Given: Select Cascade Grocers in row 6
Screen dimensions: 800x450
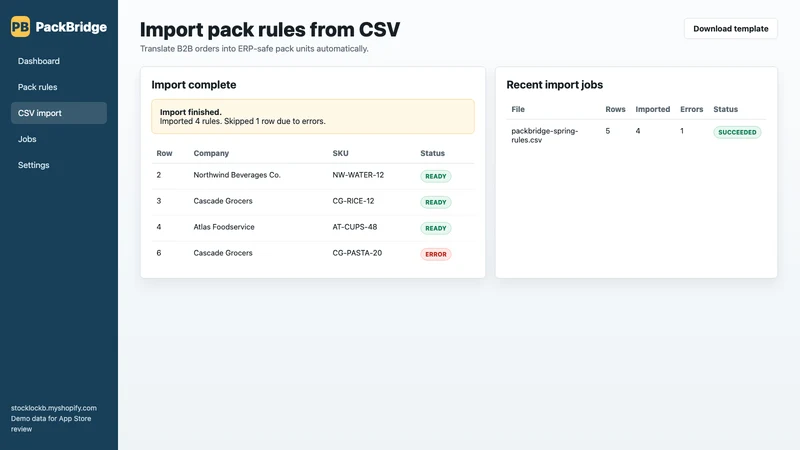Looking at the screenshot, I should pos(223,253).
